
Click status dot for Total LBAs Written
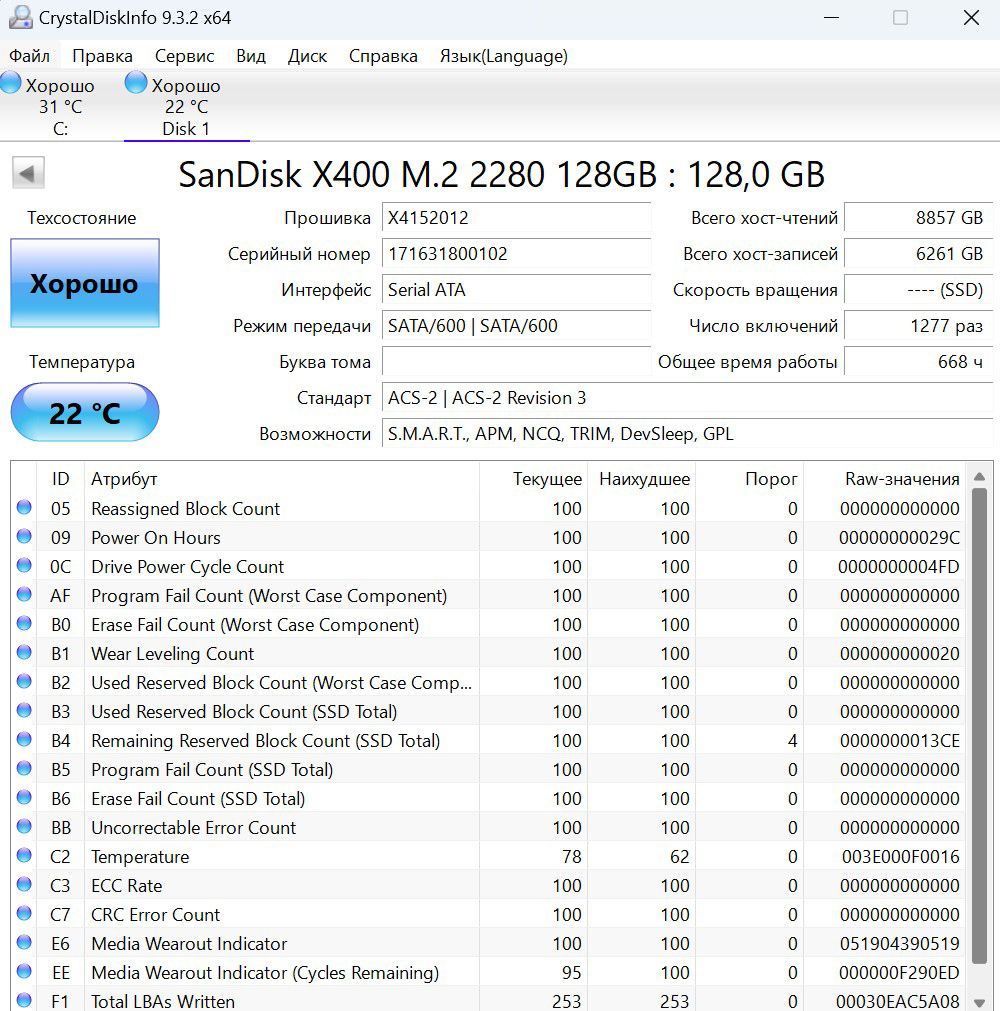point(24,1001)
